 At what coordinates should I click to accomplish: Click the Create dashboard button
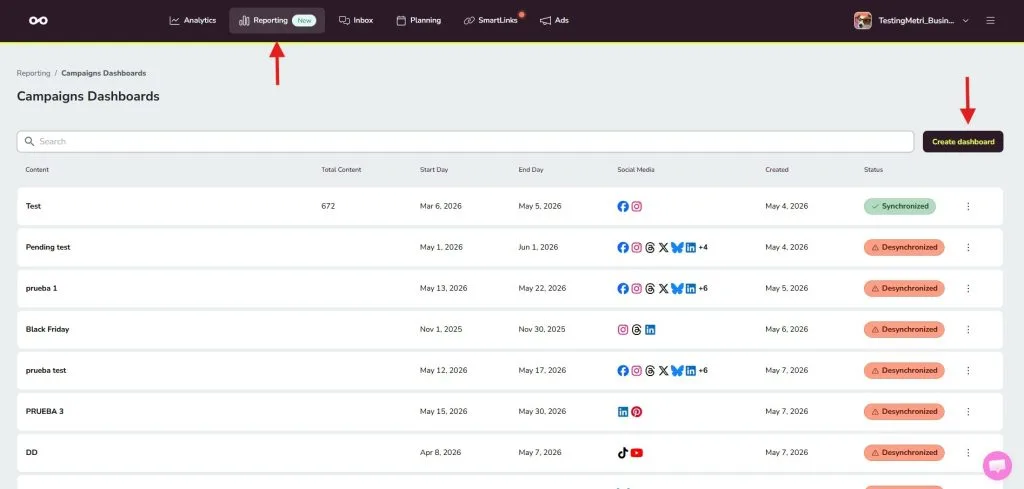pyautogui.click(x=963, y=142)
